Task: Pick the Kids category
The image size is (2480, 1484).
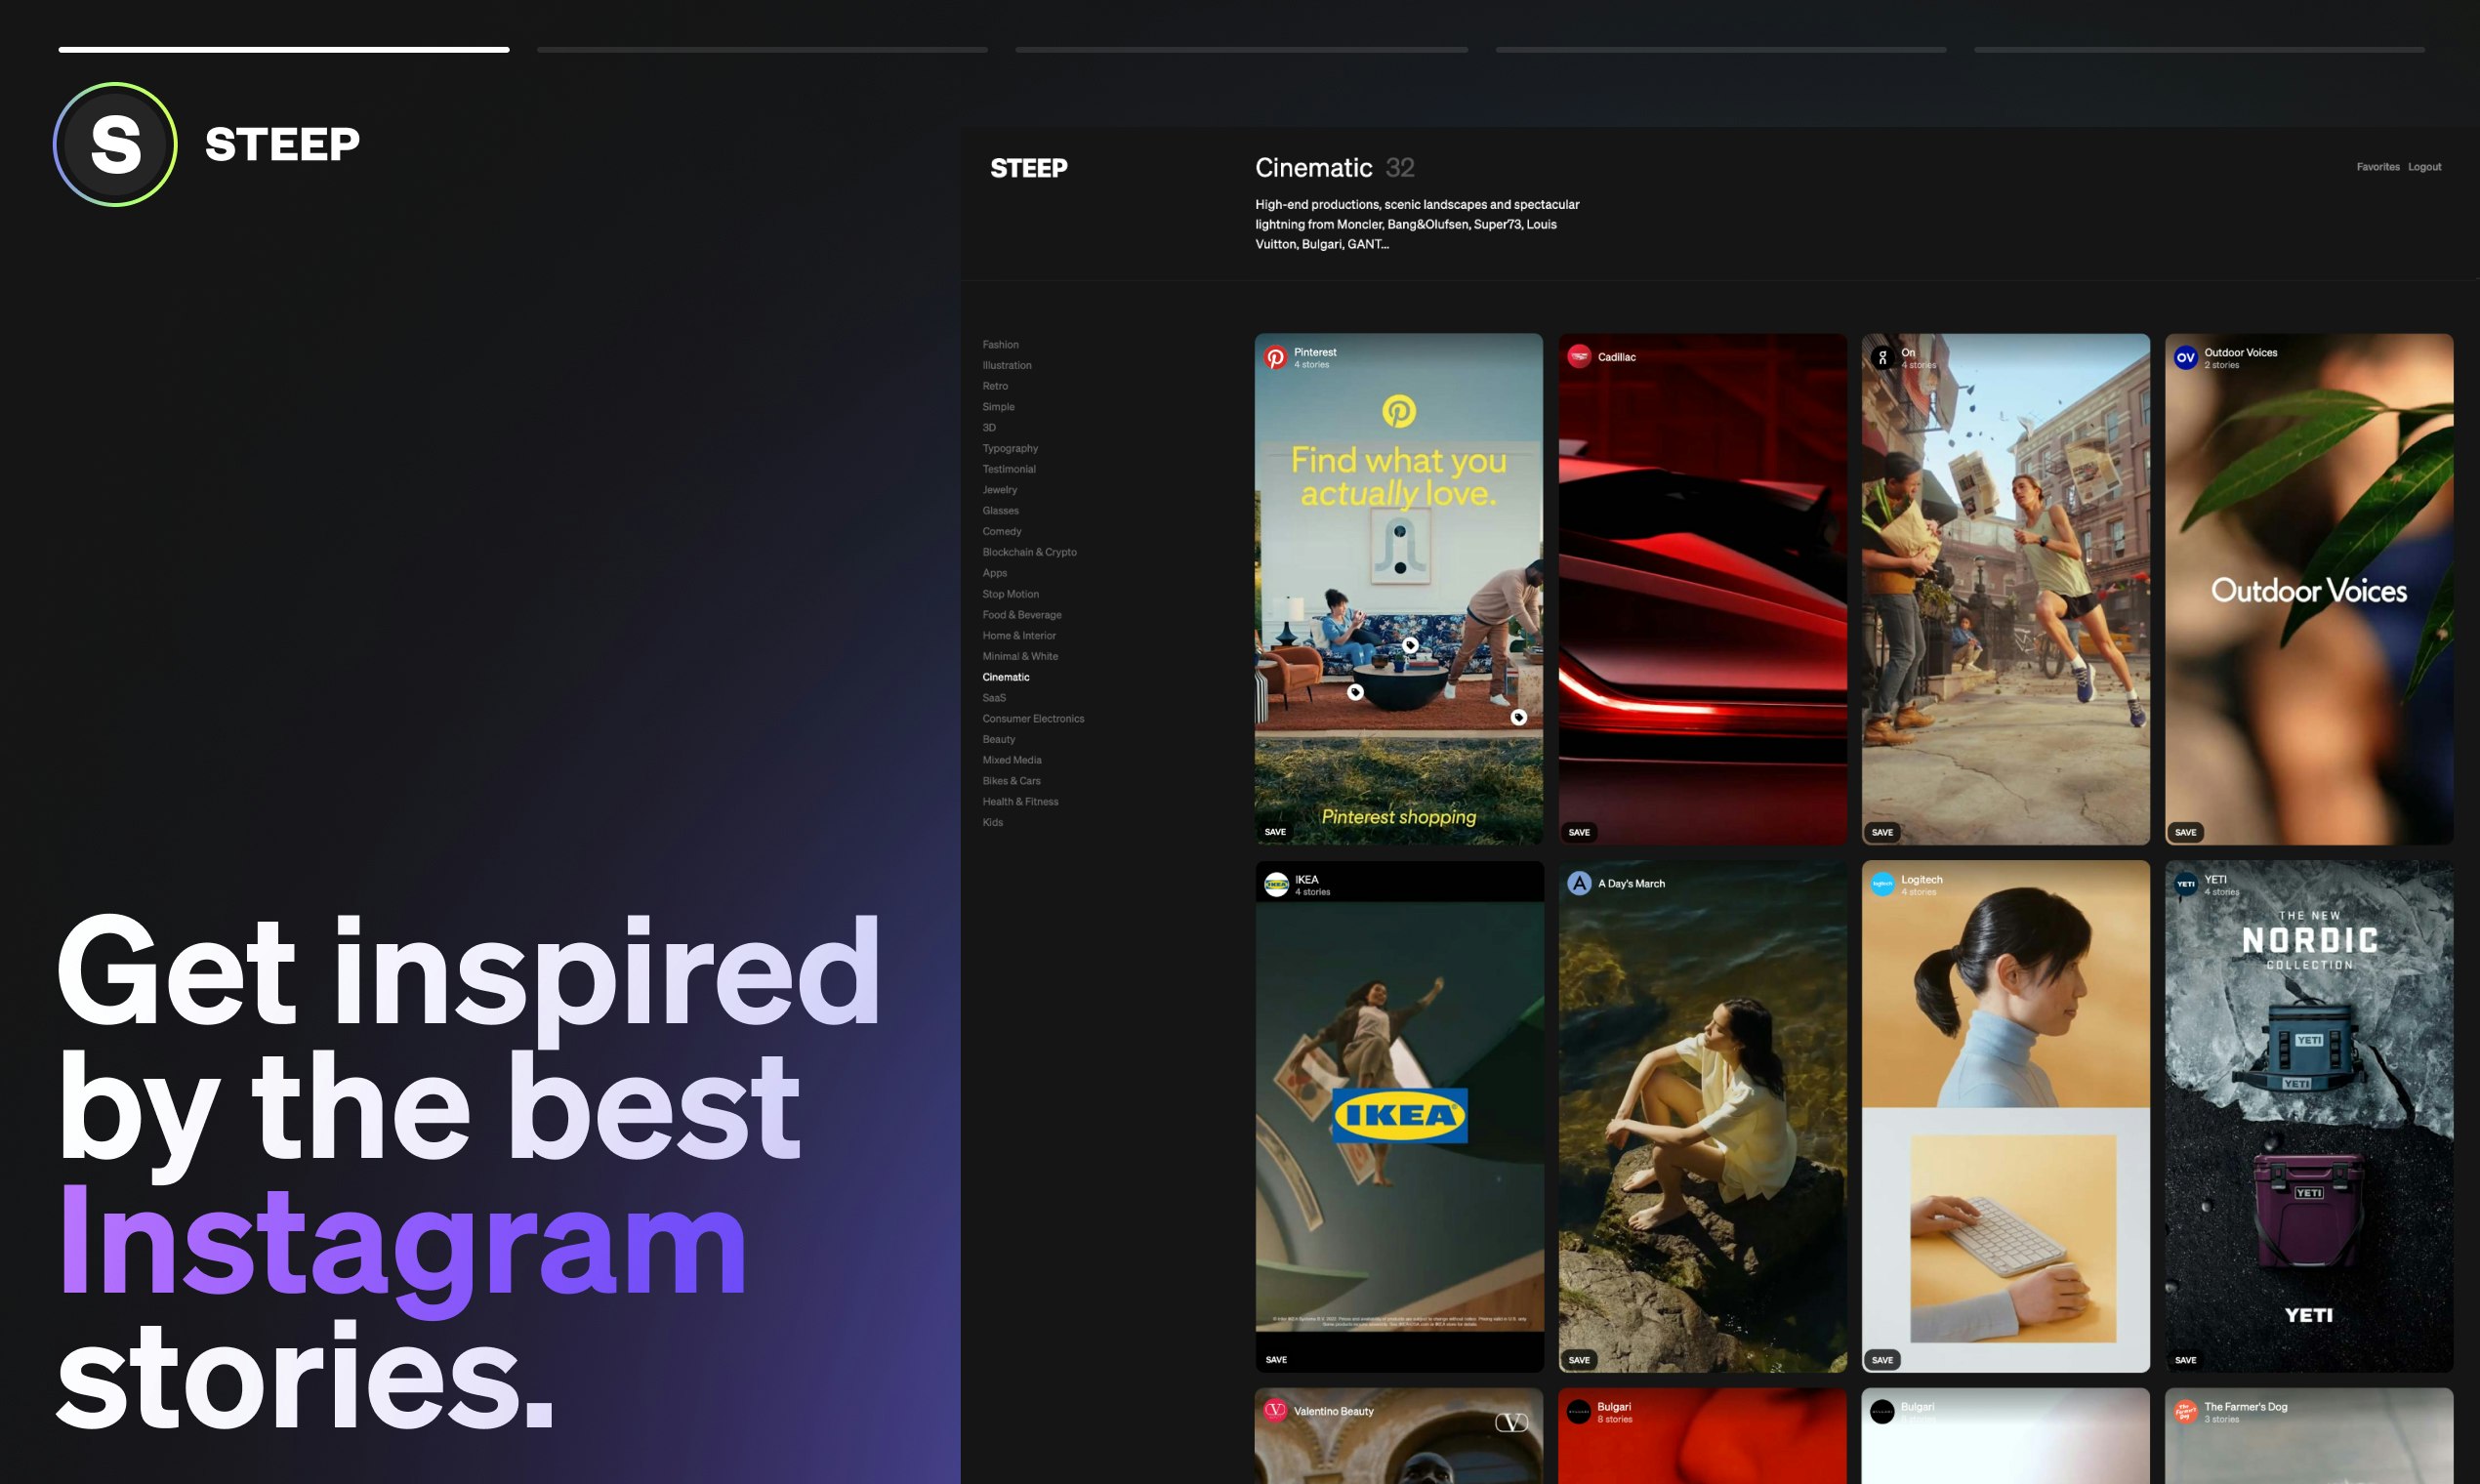Action: coord(992,823)
